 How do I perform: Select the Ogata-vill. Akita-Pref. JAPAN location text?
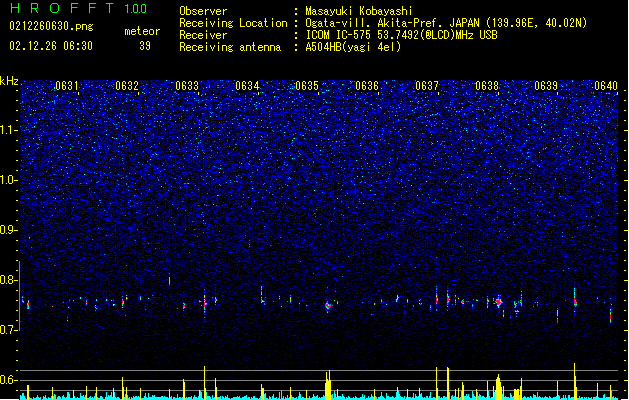pos(446,23)
